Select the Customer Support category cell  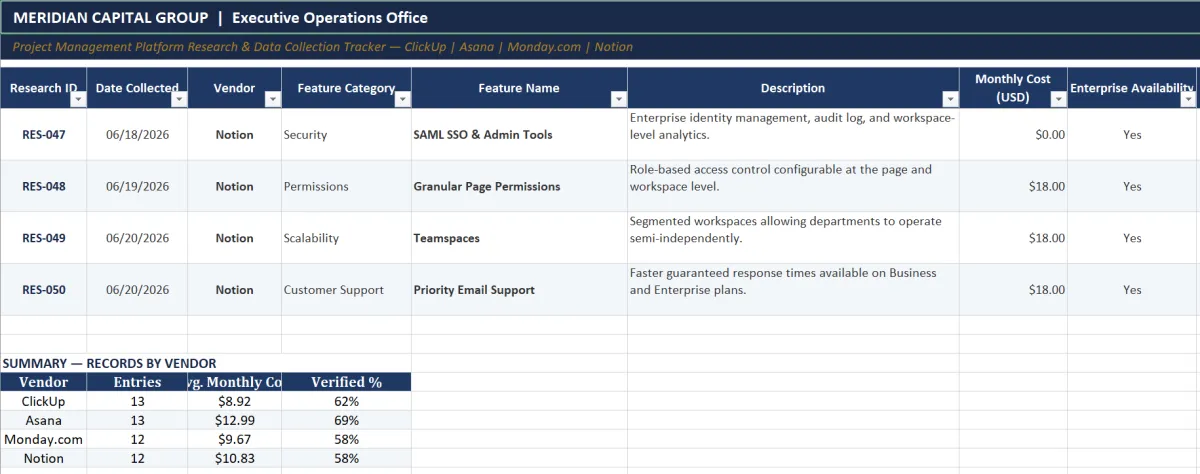click(346, 290)
